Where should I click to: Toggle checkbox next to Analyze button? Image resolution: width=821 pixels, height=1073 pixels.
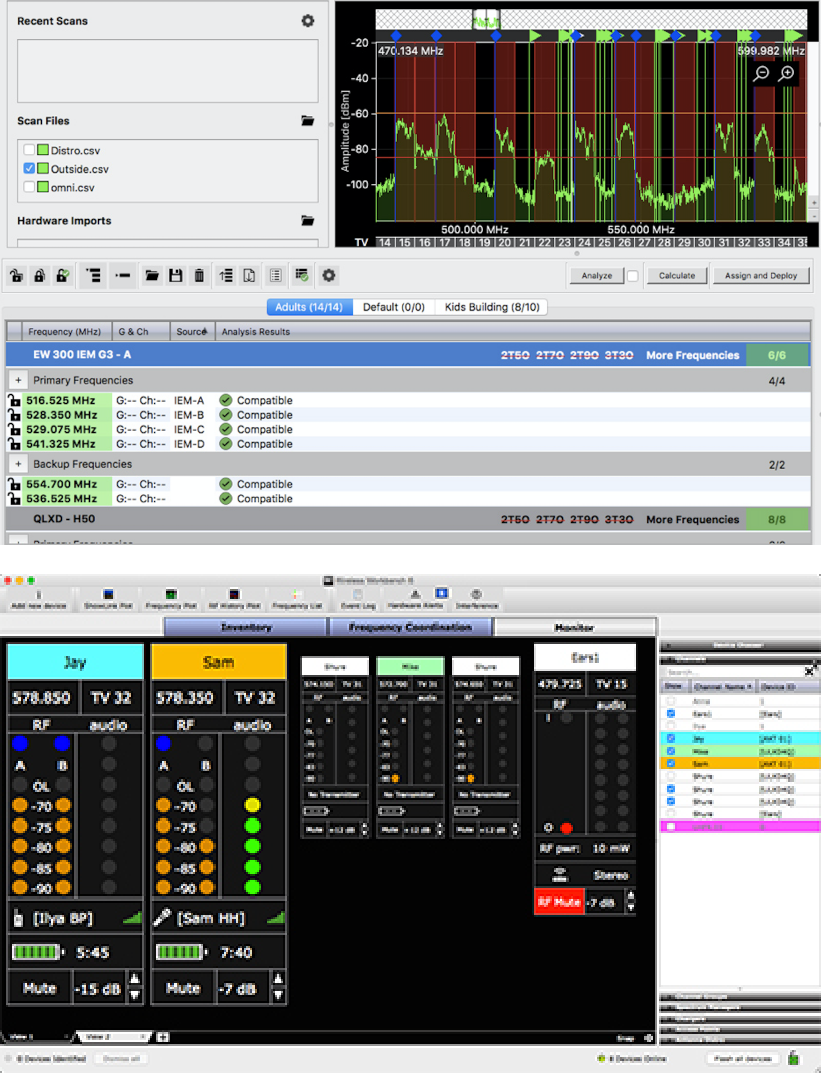[633, 276]
